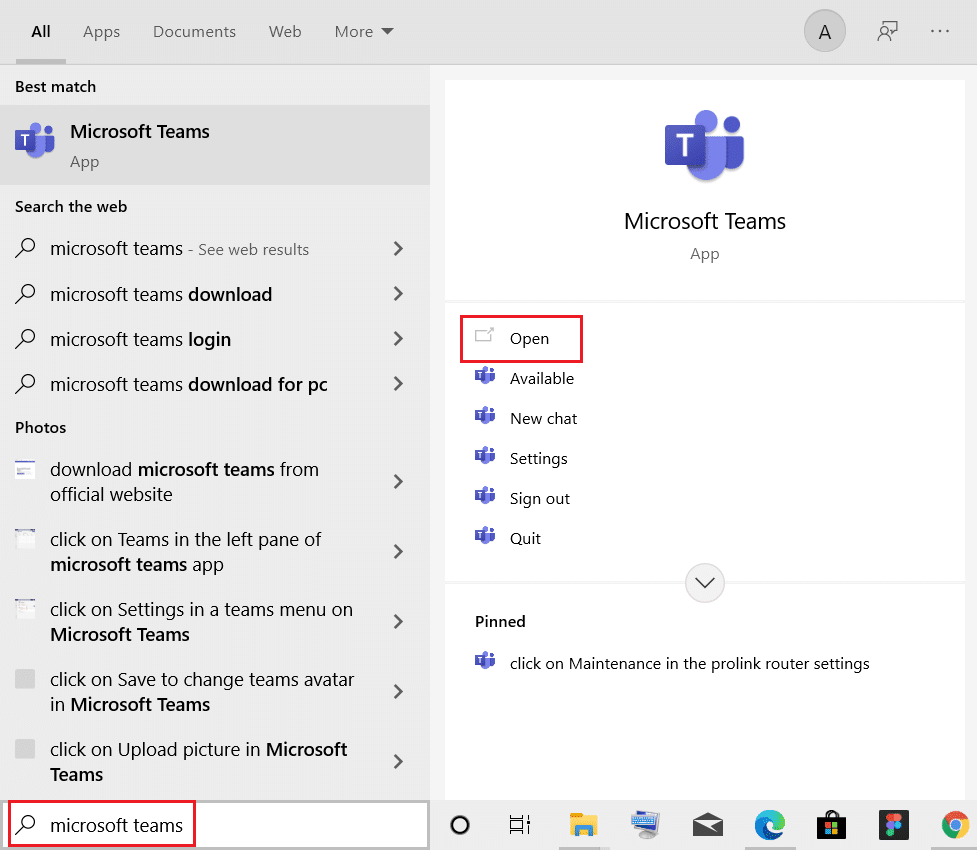
Task: Open Microsoft Edge from the taskbar
Action: click(769, 825)
